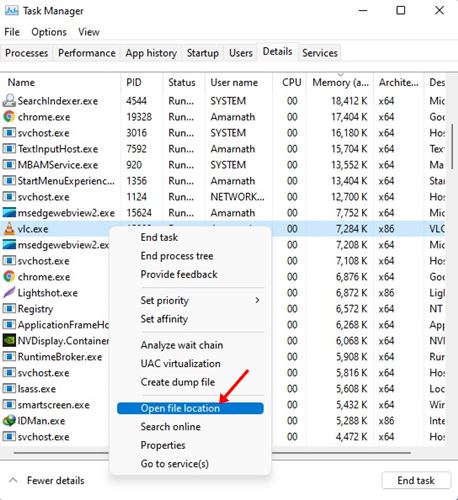Click the vertical scrollbar thumb
This screenshot has height=500, width=458.
(452, 147)
